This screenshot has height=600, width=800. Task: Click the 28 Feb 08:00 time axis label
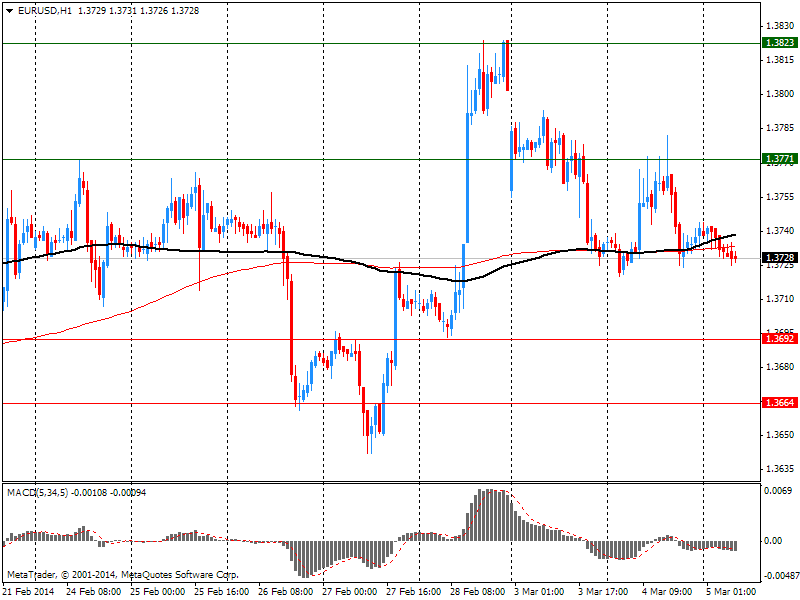pos(478,591)
